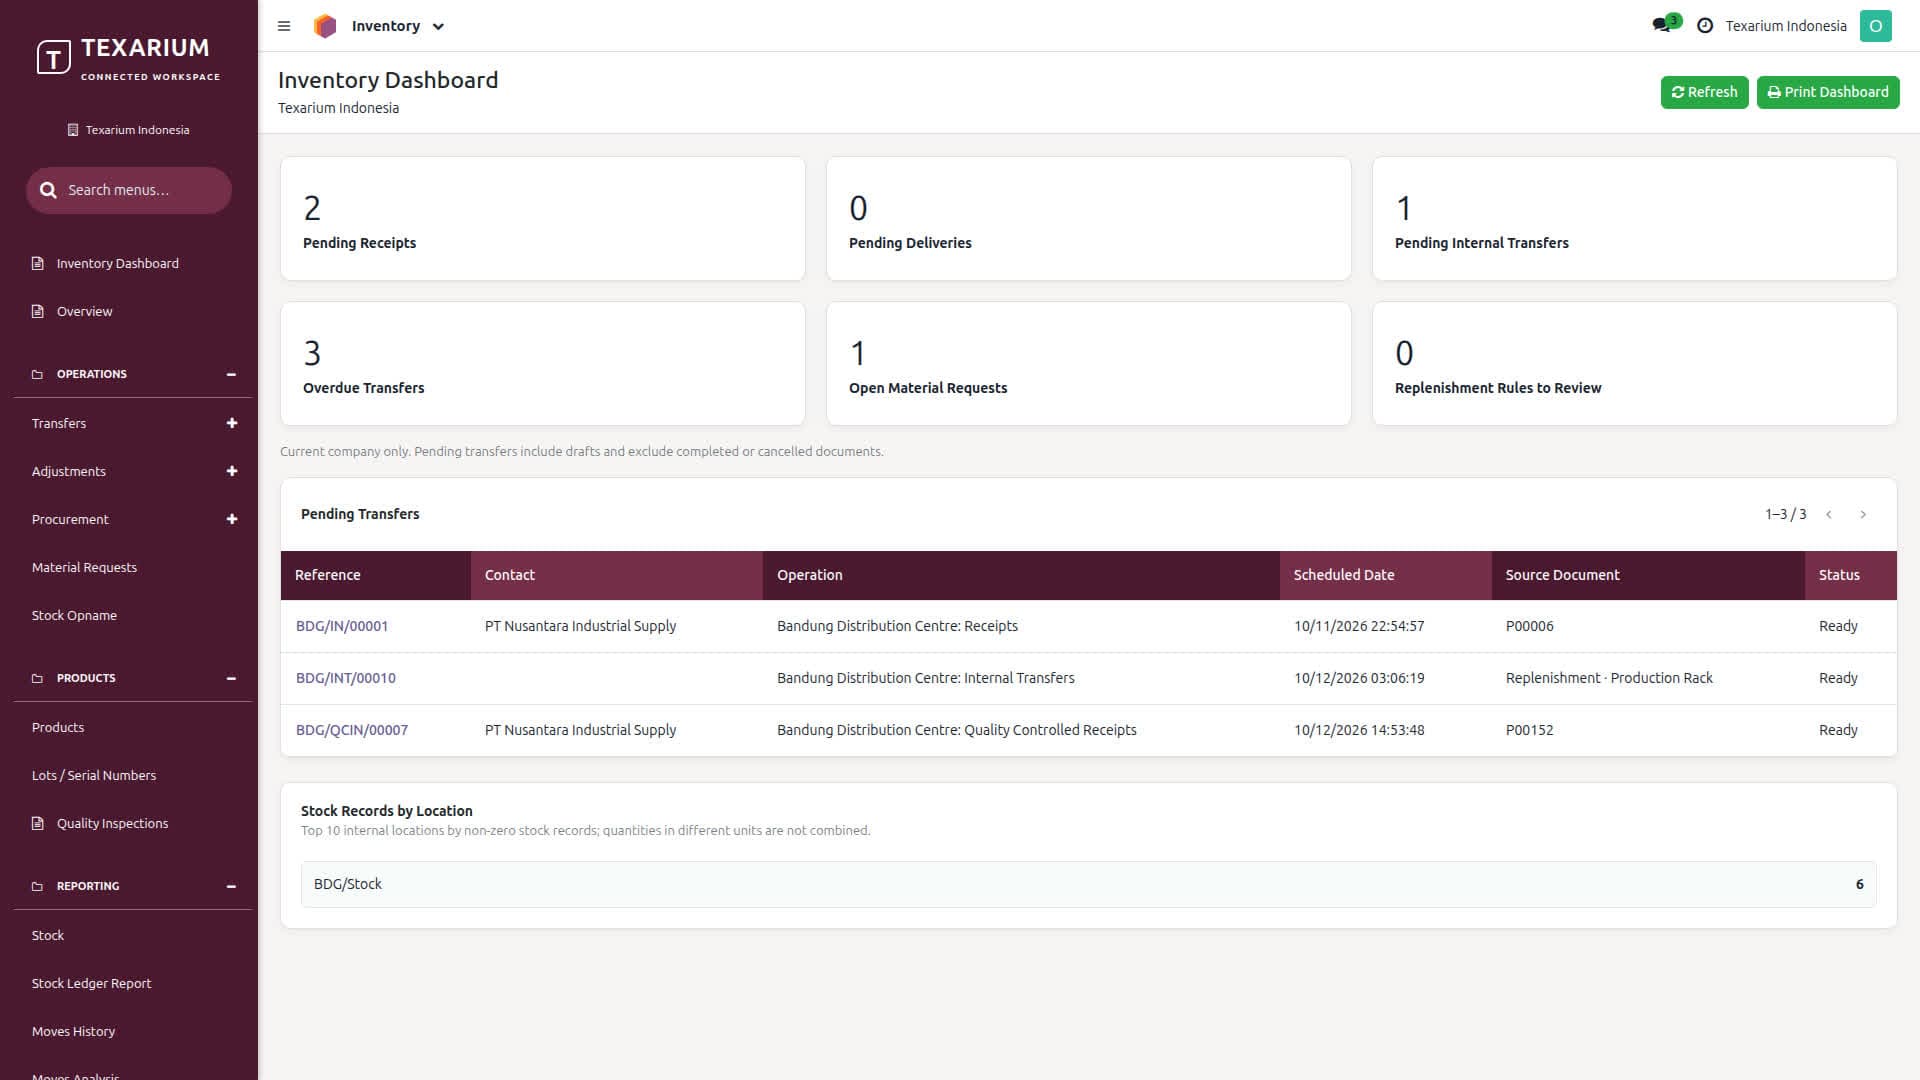
Task: Open Stock Opname menu item
Action: point(74,615)
